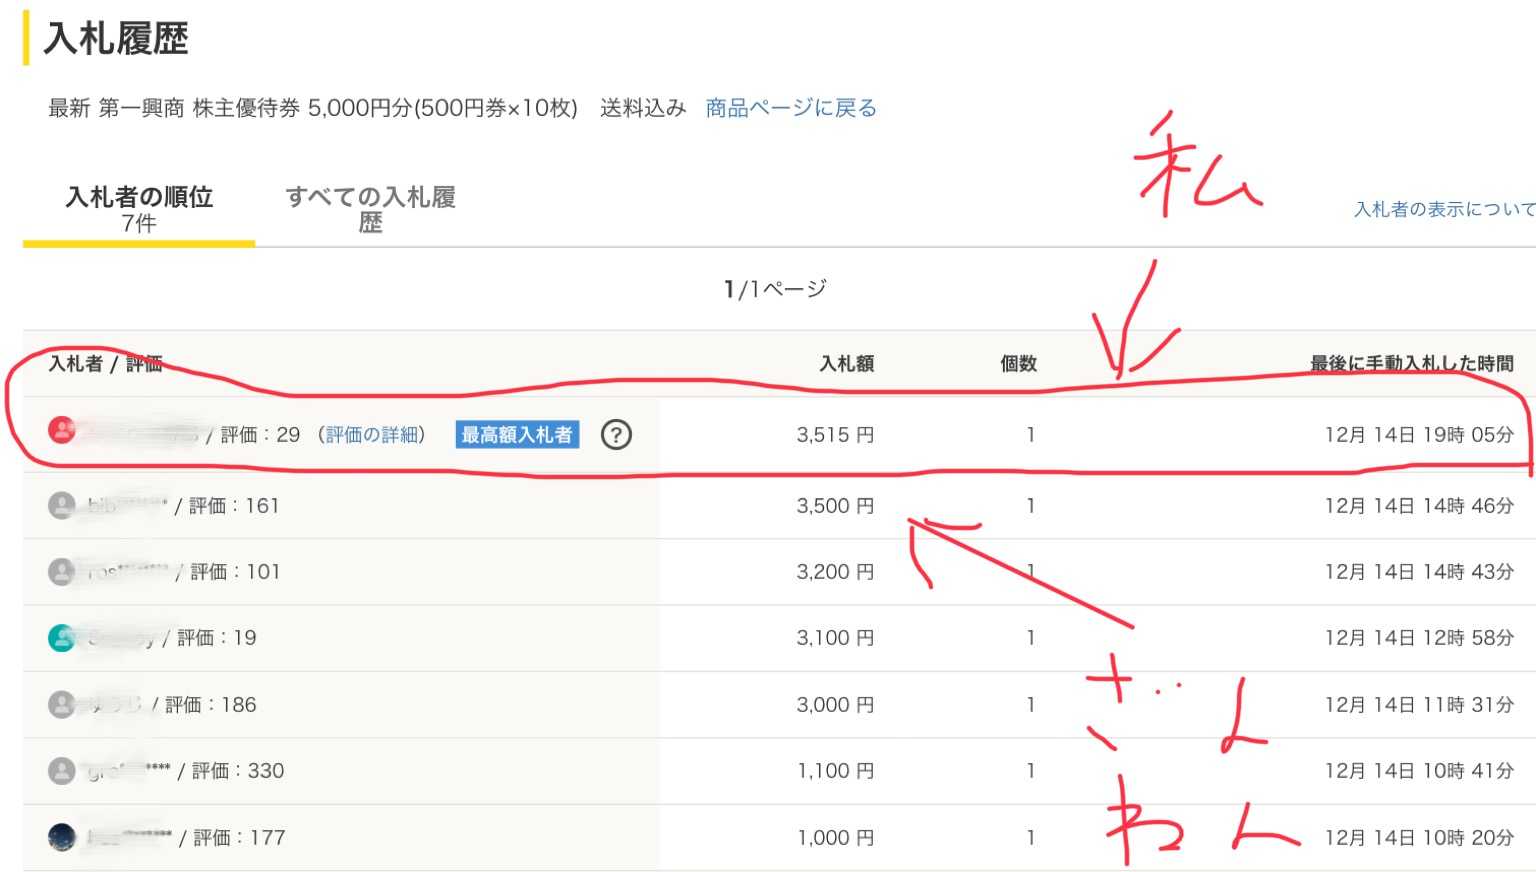Click the 評価：161 rating text
1536x872 pixels.
click(x=234, y=506)
